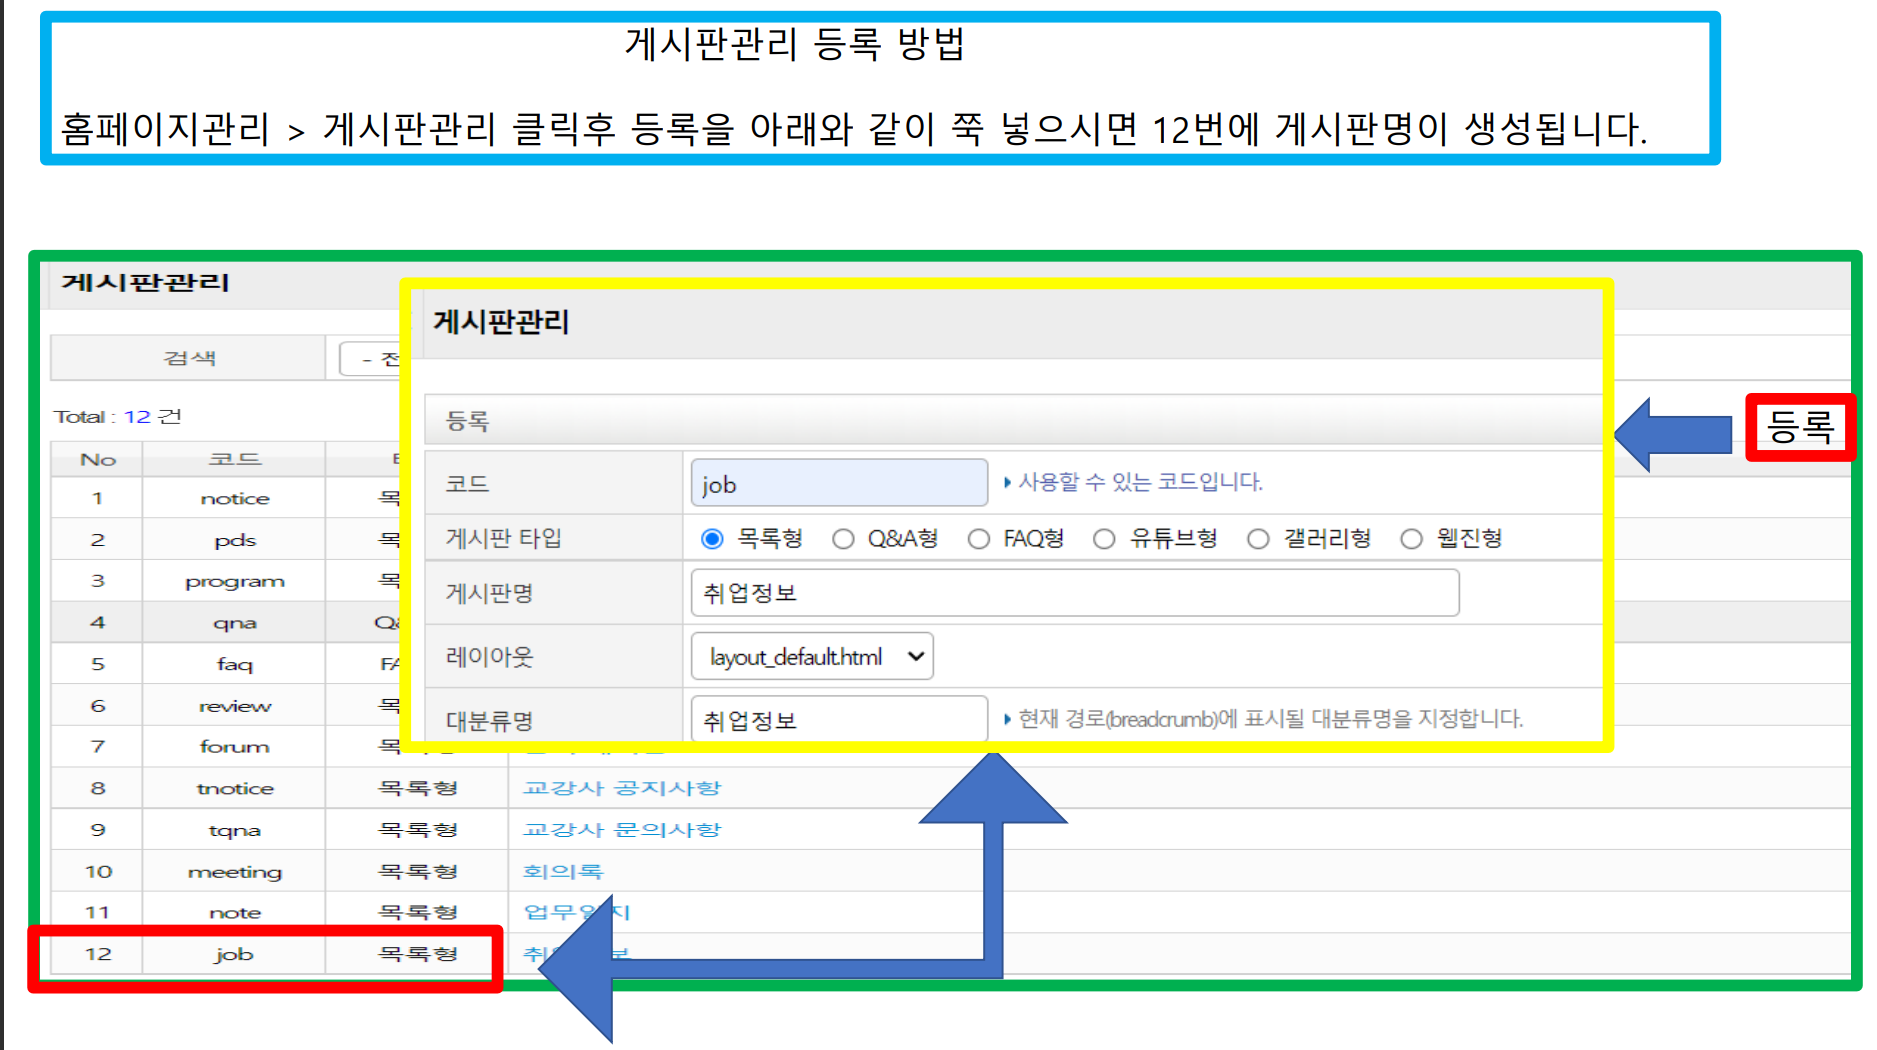This screenshot has height=1050, width=1877.
Task: Select the 목록형 board type radio button
Action: point(712,539)
